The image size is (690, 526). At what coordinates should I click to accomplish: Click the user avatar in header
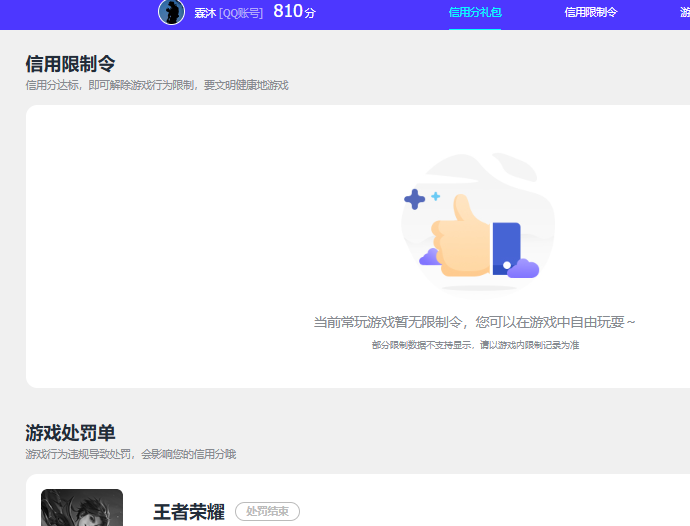(171, 12)
